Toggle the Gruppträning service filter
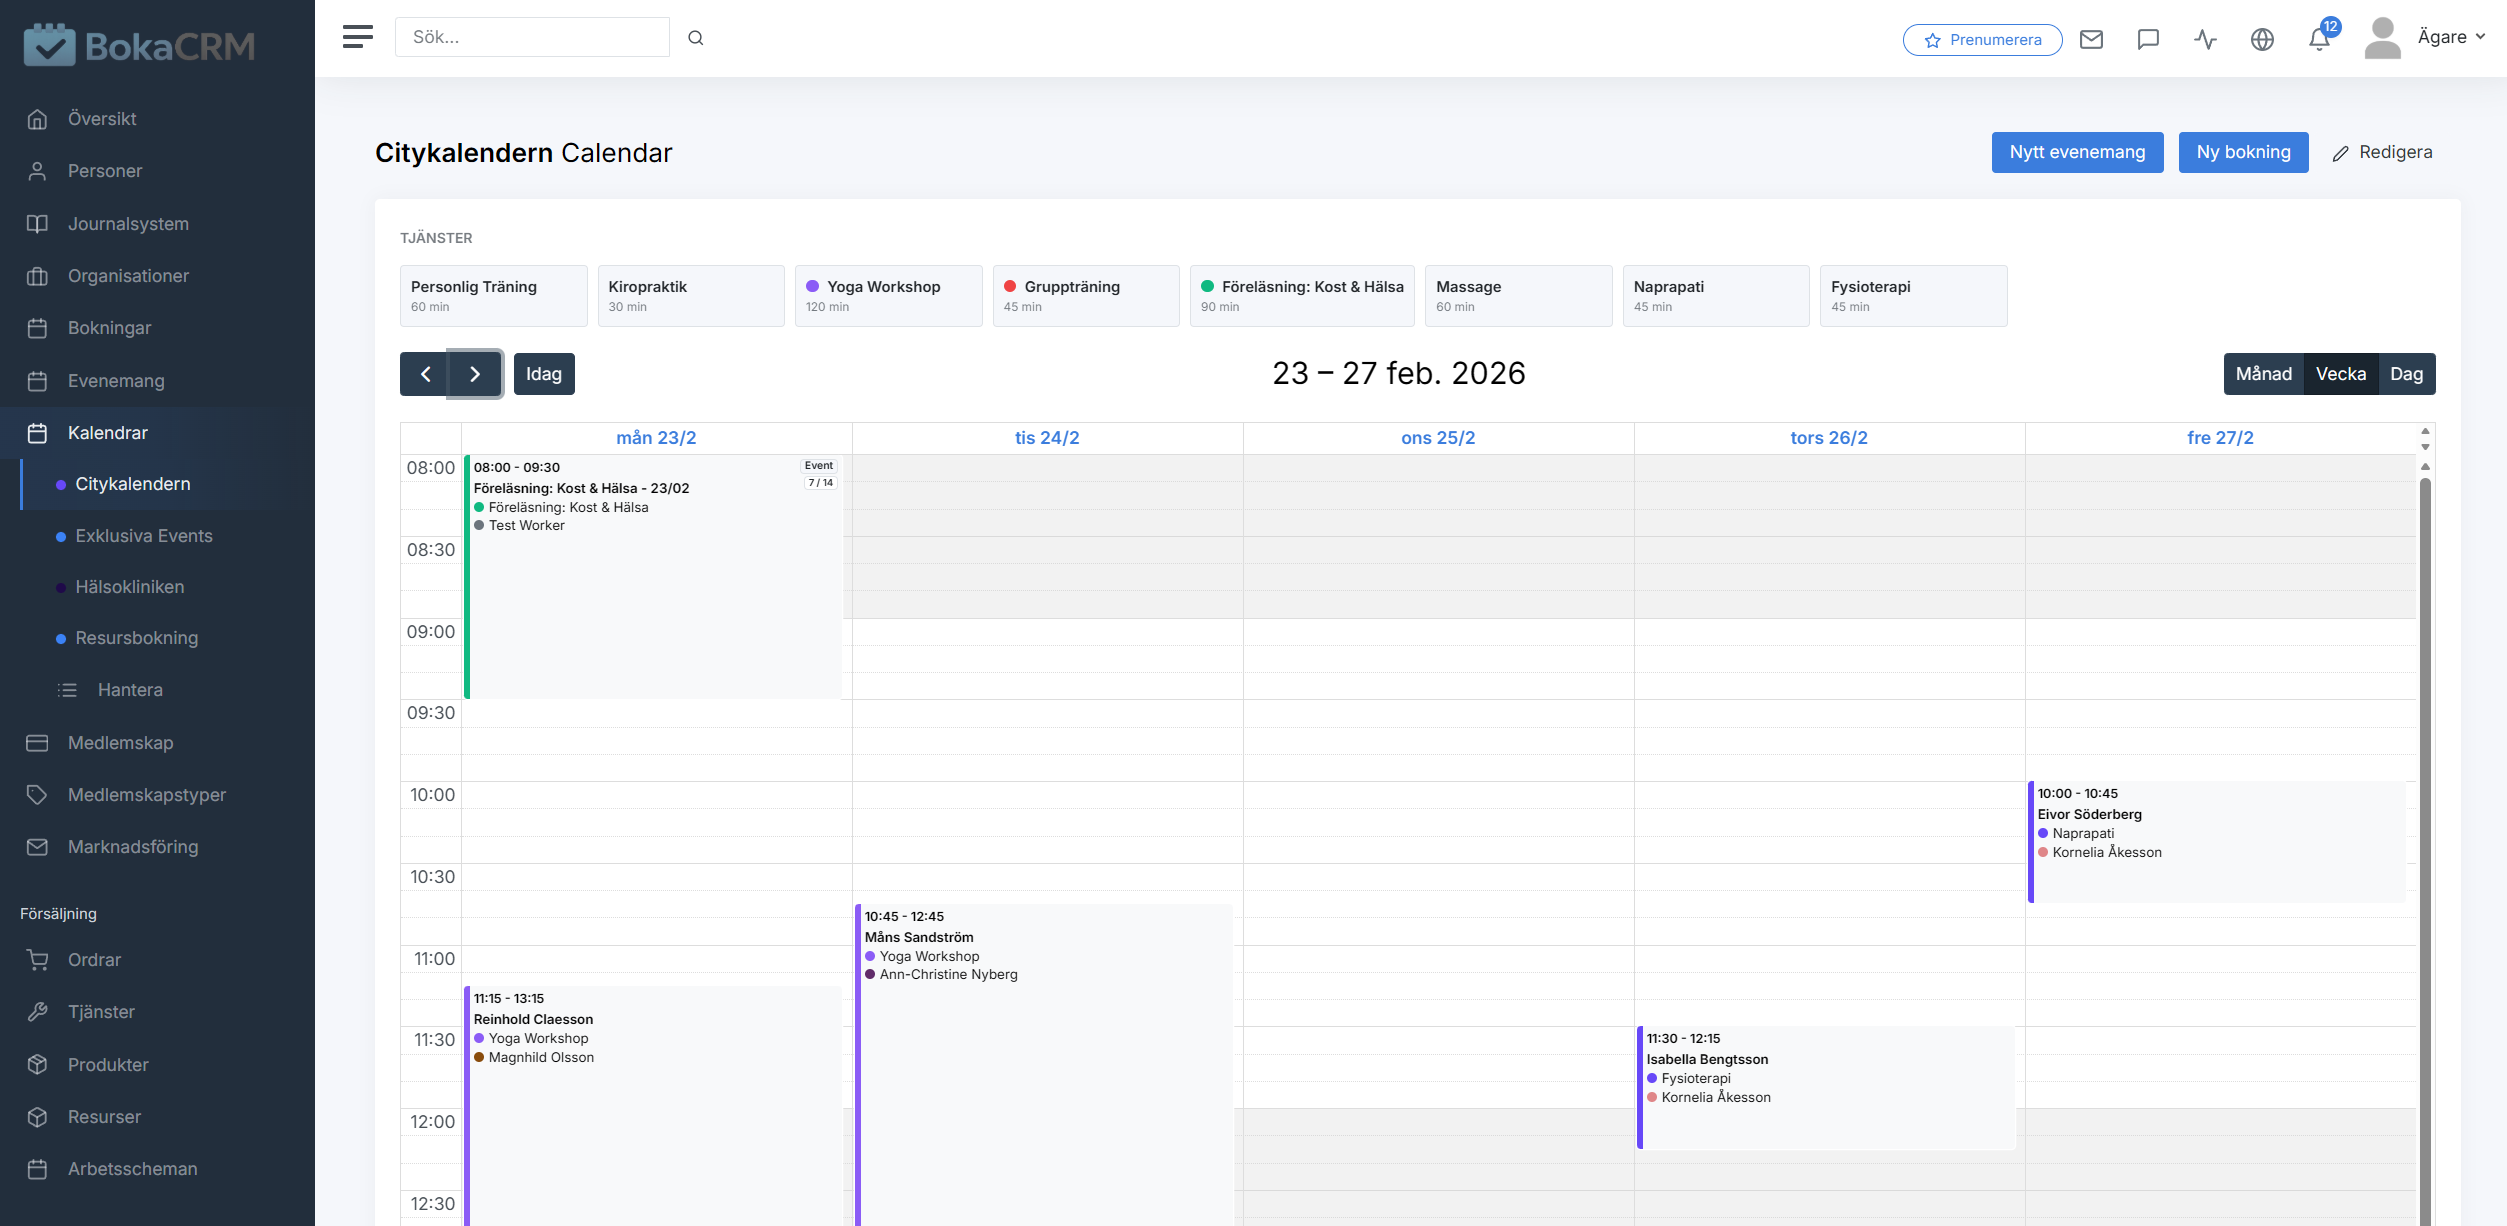Screen dimensions: 2507x1226 pyautogui.click(x=1085, y=295)
